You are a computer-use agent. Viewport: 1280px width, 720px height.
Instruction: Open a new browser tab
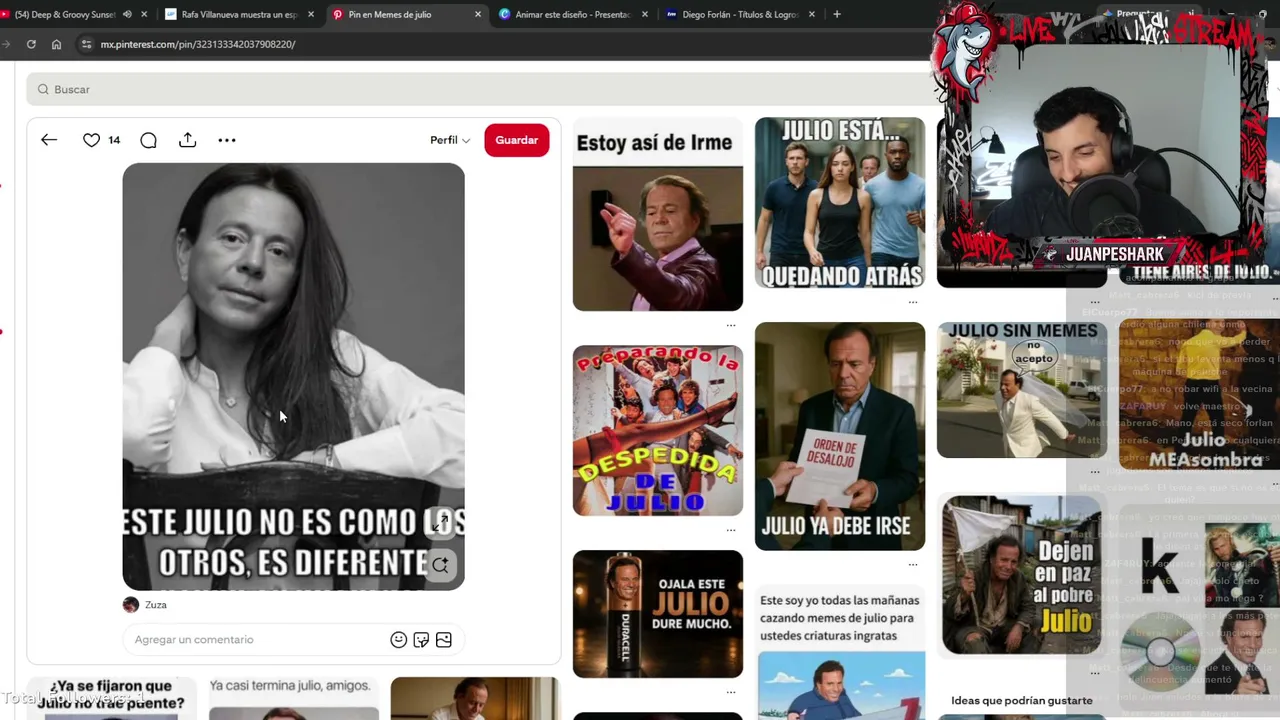(x=836, y=14)
